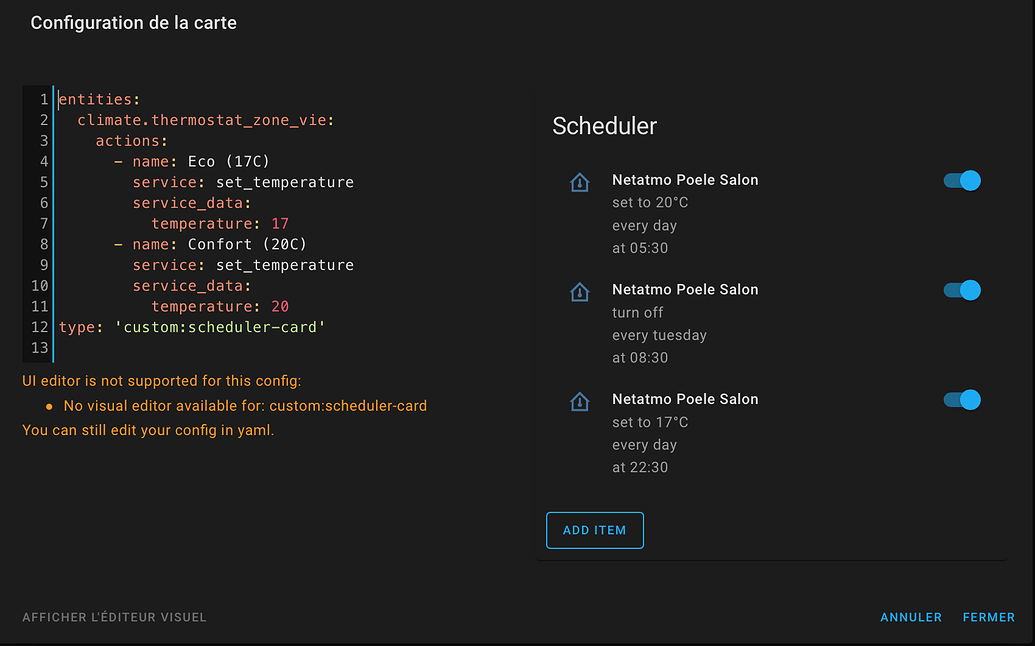The image size is (1035, 646).
Task: Click the house icon beside the 05:30 schedule
Action: (x=580, y=182)
